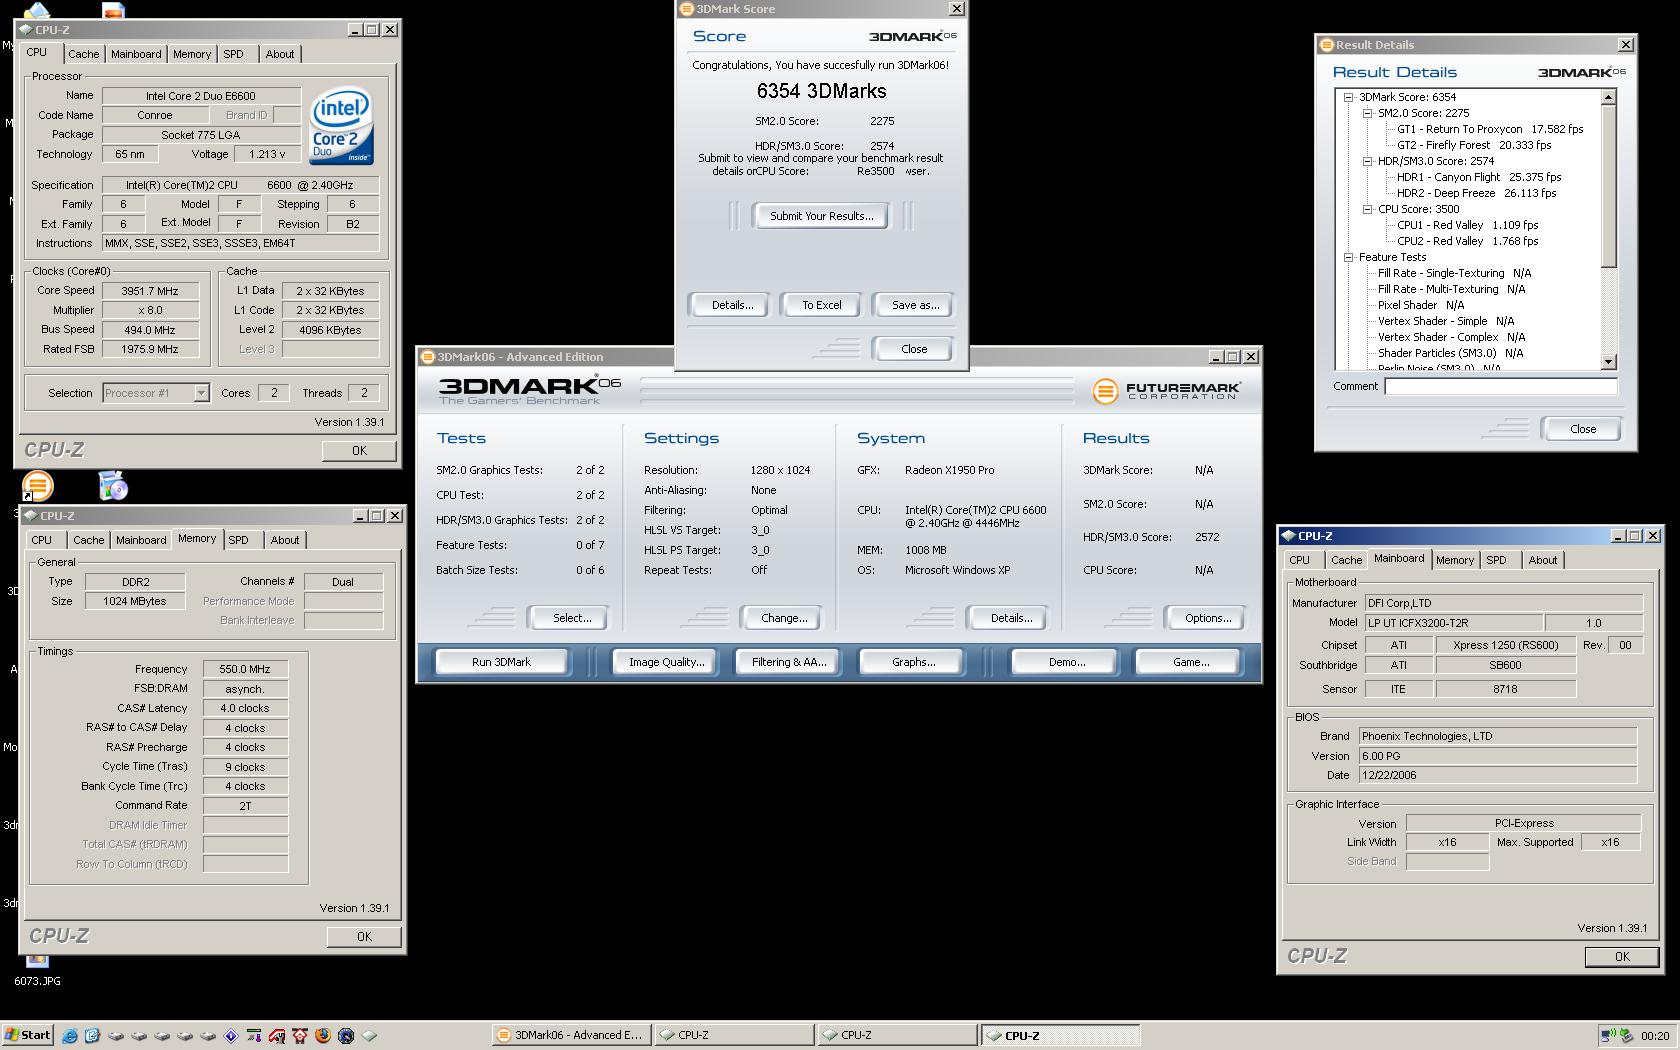Click the Details button in the 3DMark Score window

click(x=732, y=305)
